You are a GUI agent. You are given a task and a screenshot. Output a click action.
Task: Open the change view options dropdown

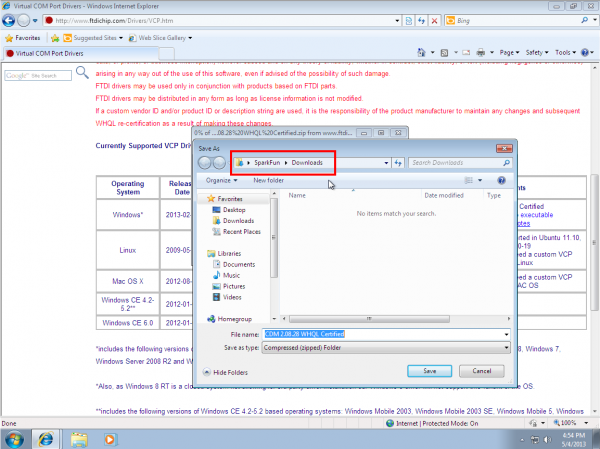[x=480, y=180]
